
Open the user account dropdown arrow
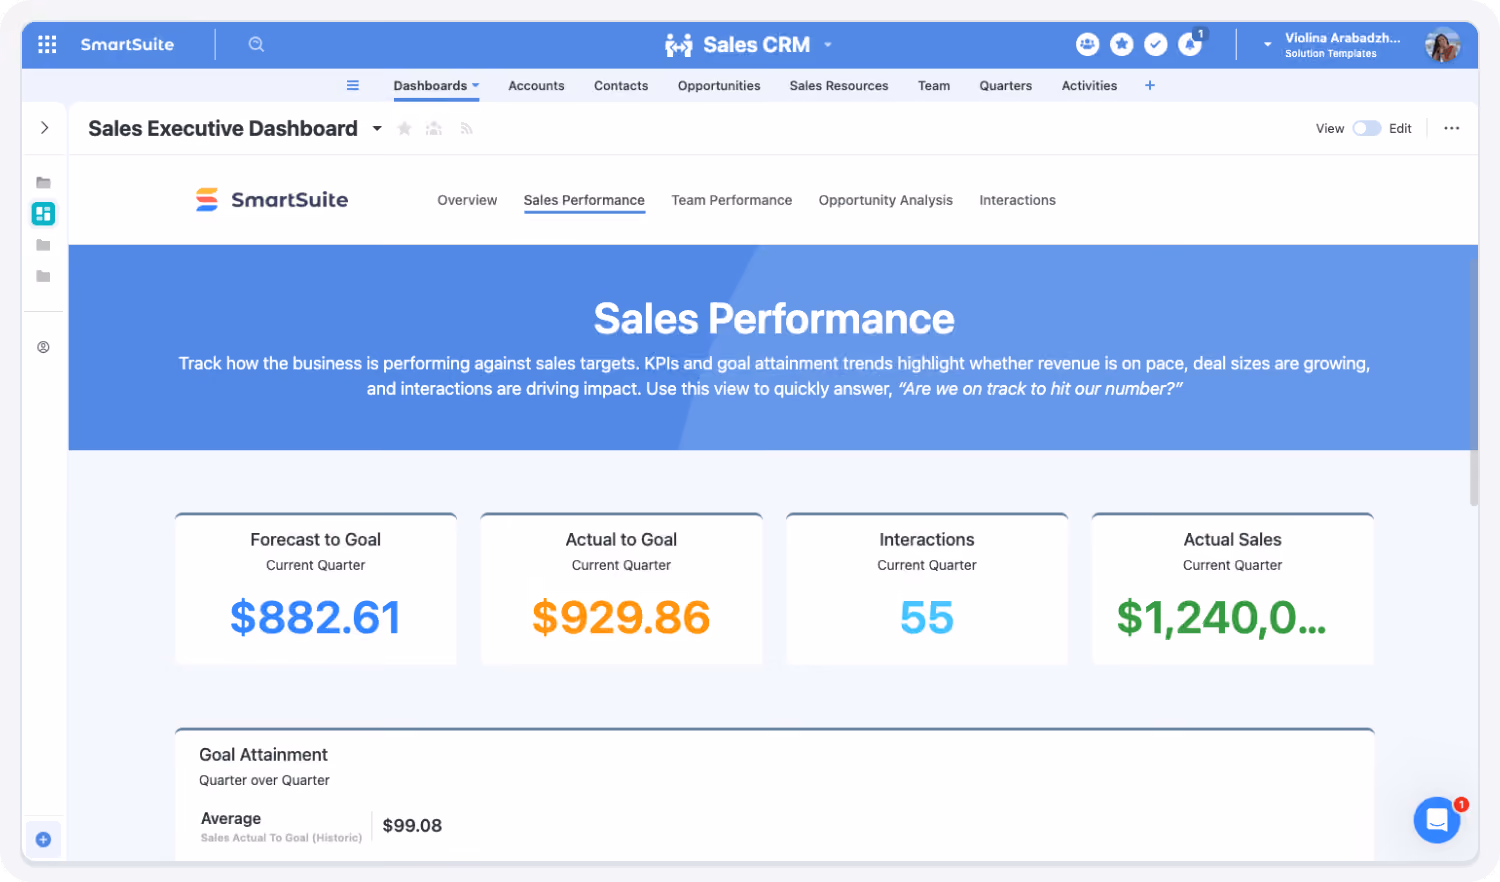point(1268,45)
